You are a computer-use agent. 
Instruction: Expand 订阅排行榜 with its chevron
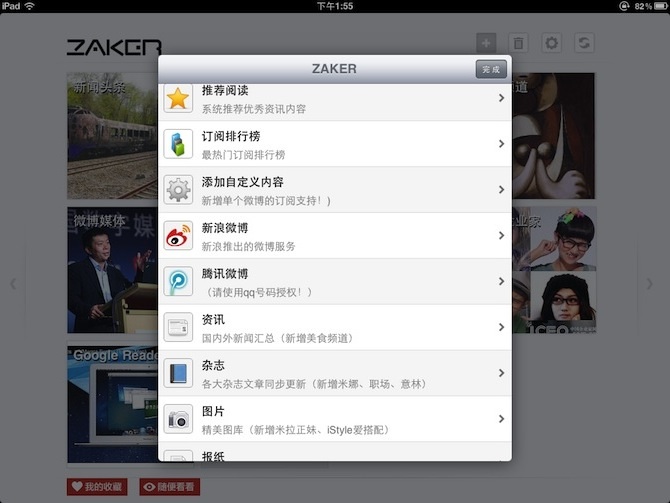(502, 144)
